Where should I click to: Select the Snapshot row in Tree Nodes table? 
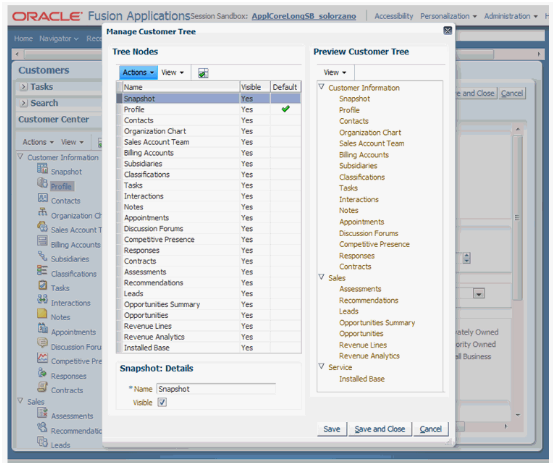209,98
